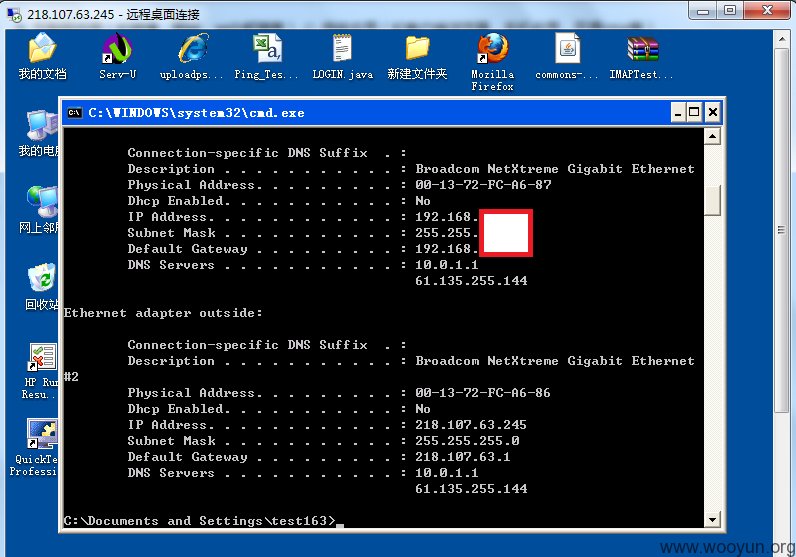Launch the Mozilla Firefox shortcut

click(492, 48)
